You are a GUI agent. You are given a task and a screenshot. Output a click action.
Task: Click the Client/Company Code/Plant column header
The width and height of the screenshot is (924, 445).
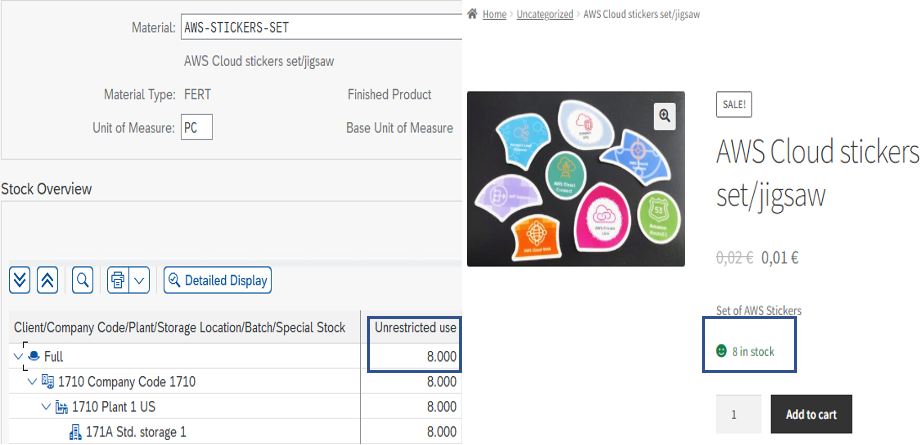click(179, 327)
